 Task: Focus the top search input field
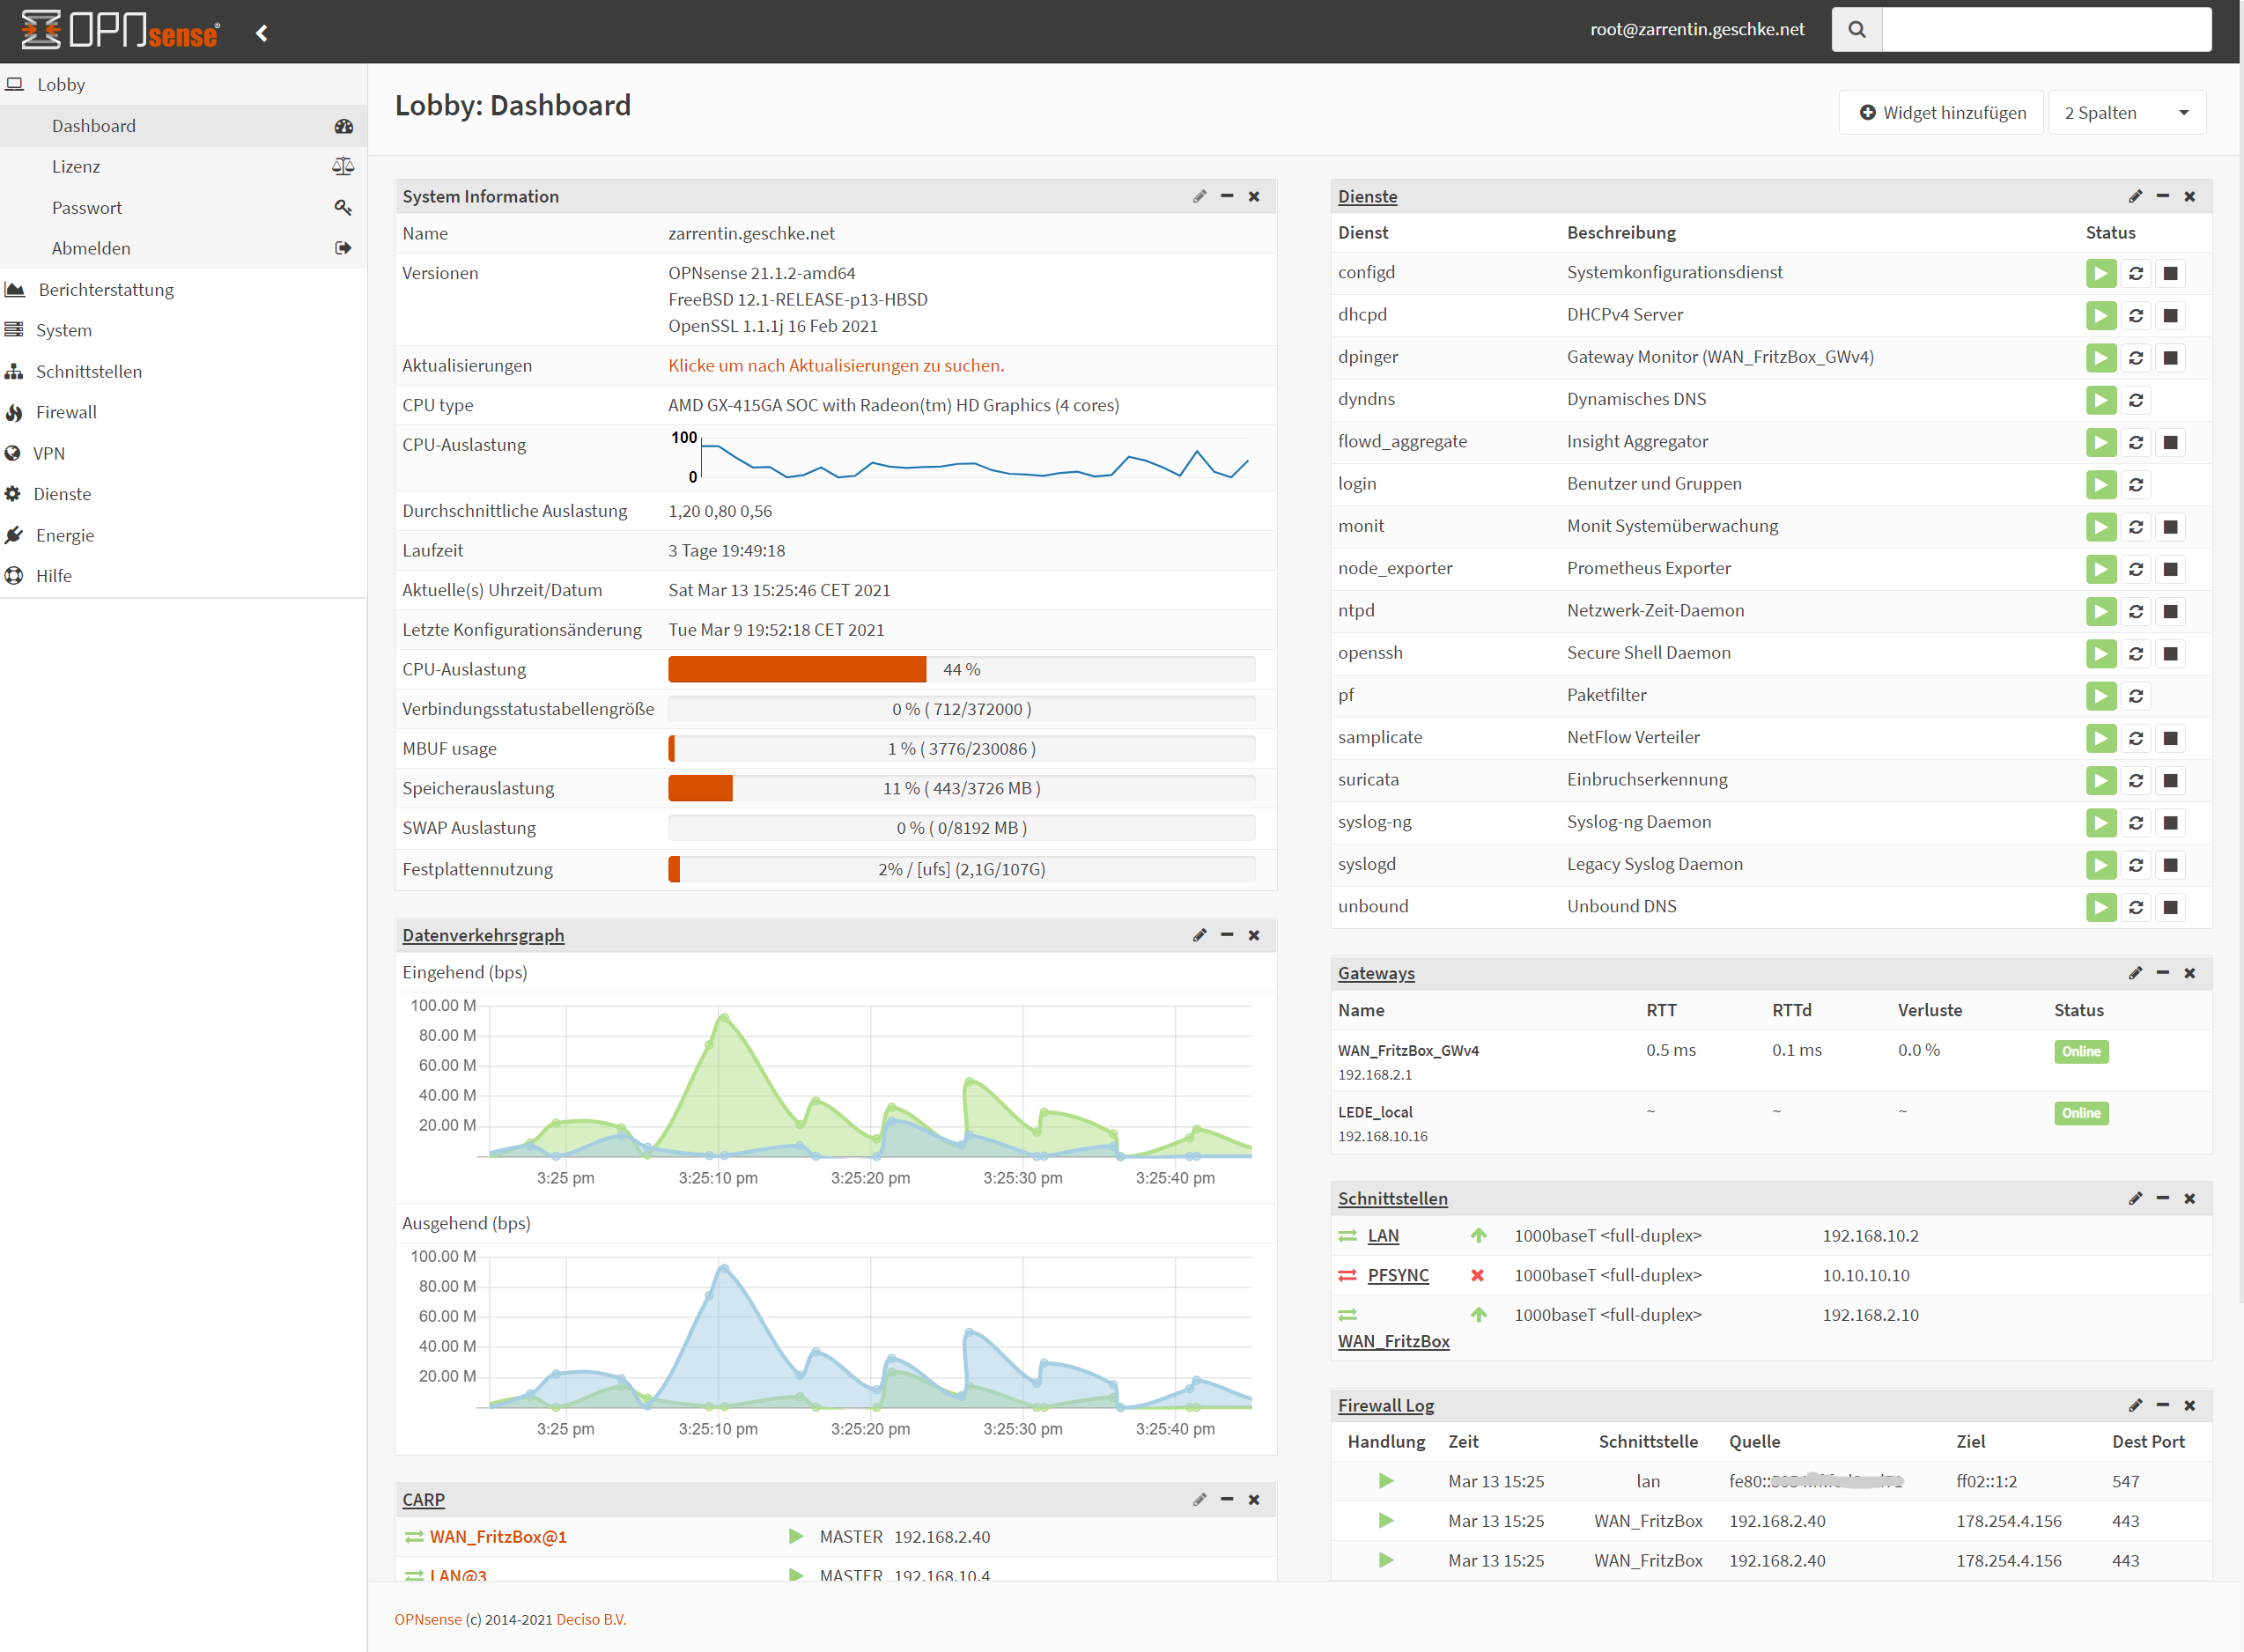pyautogui.click(x=2046, y=30)
